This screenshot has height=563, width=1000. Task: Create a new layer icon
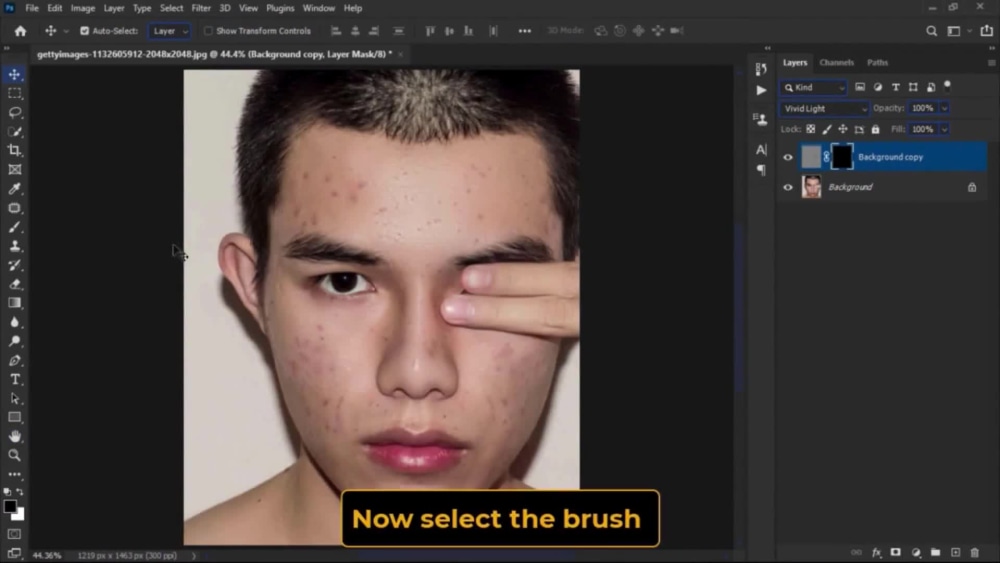pyautogui.click(x=955, y=552)
